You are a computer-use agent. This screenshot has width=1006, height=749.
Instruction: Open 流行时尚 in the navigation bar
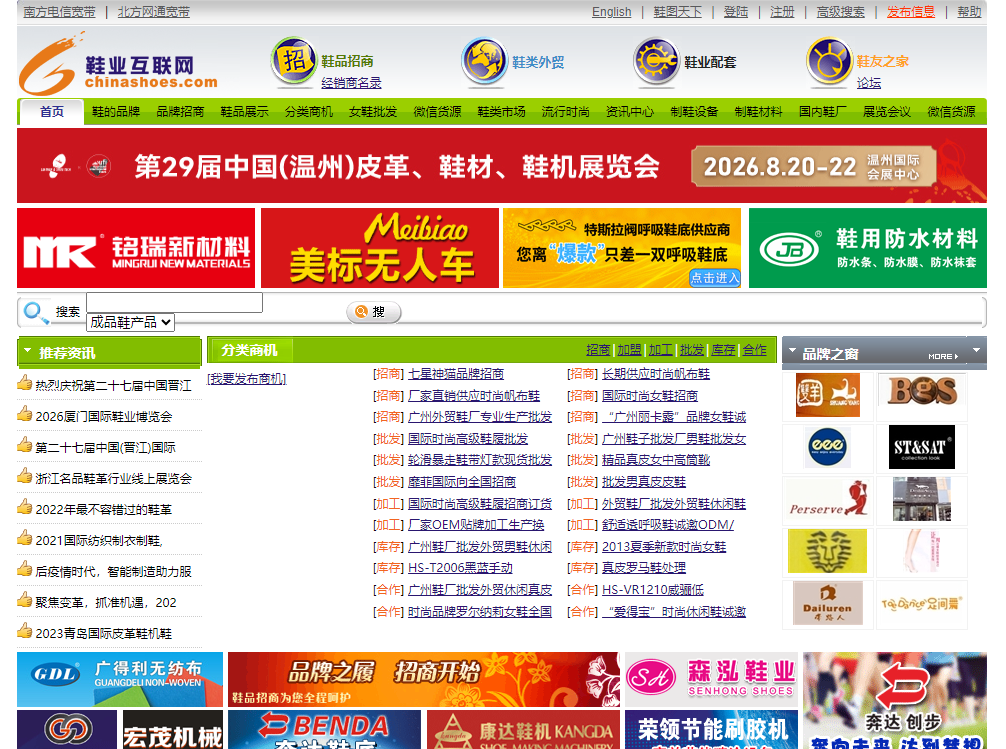point(565,112)
